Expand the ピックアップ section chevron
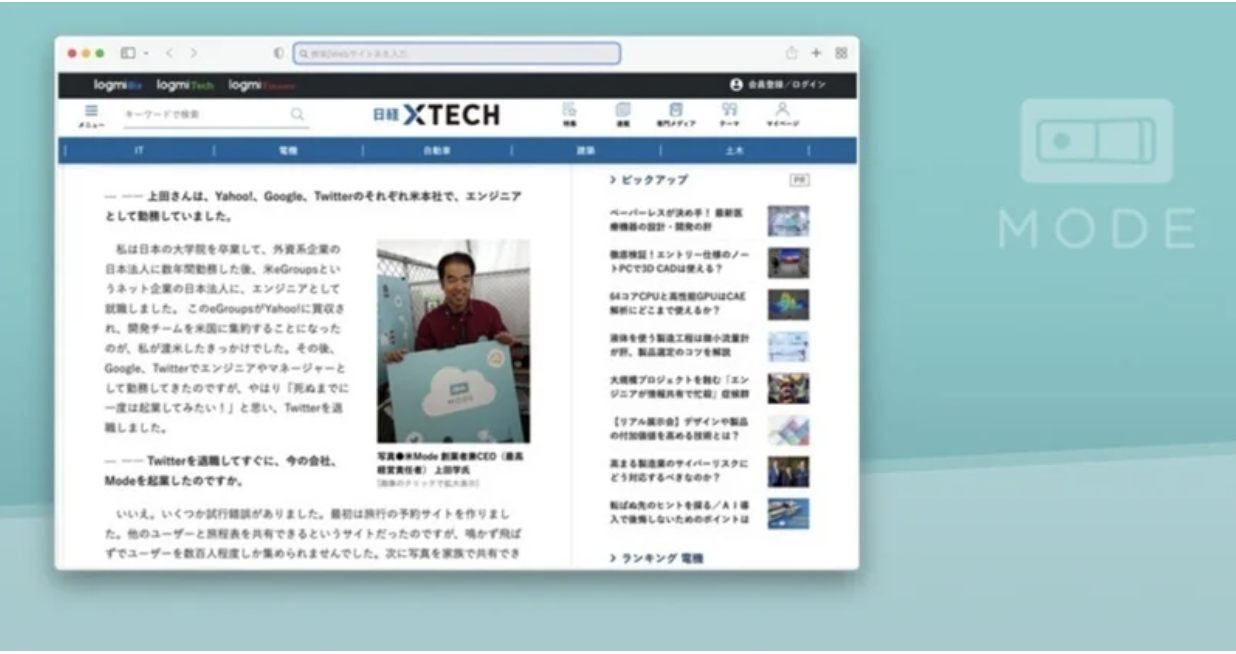 coord(613,181)
